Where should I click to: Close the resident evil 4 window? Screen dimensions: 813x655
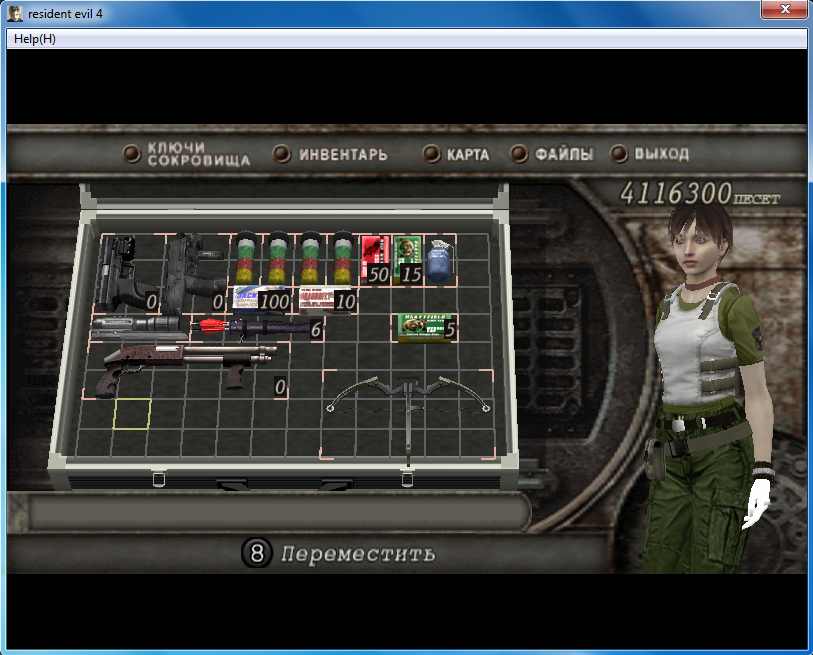784,9
